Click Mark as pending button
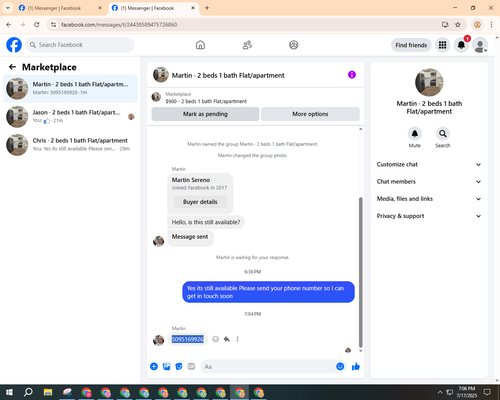 pos(205,114)
